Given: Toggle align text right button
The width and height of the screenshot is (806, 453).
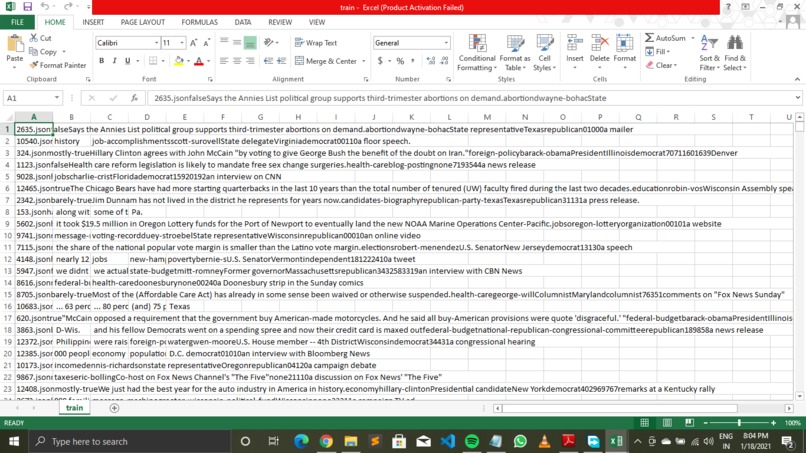Looking at the screenshot, I should tap(250, 61).
